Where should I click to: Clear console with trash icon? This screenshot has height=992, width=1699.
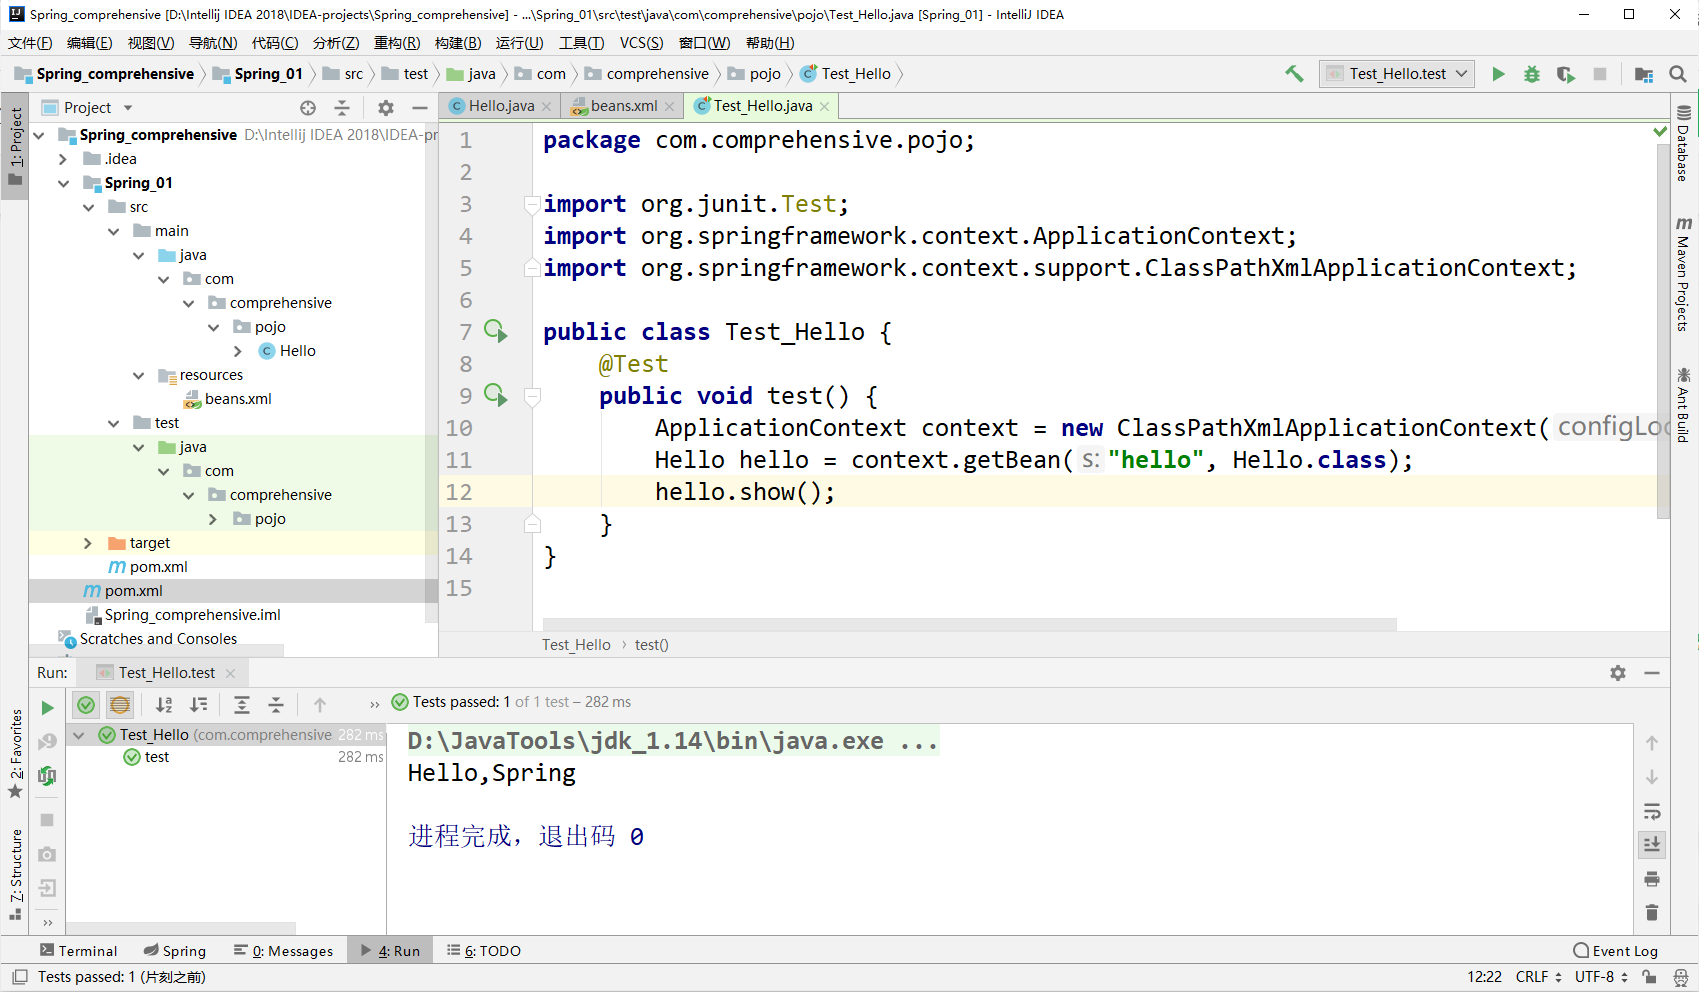tap(1652, 913)
